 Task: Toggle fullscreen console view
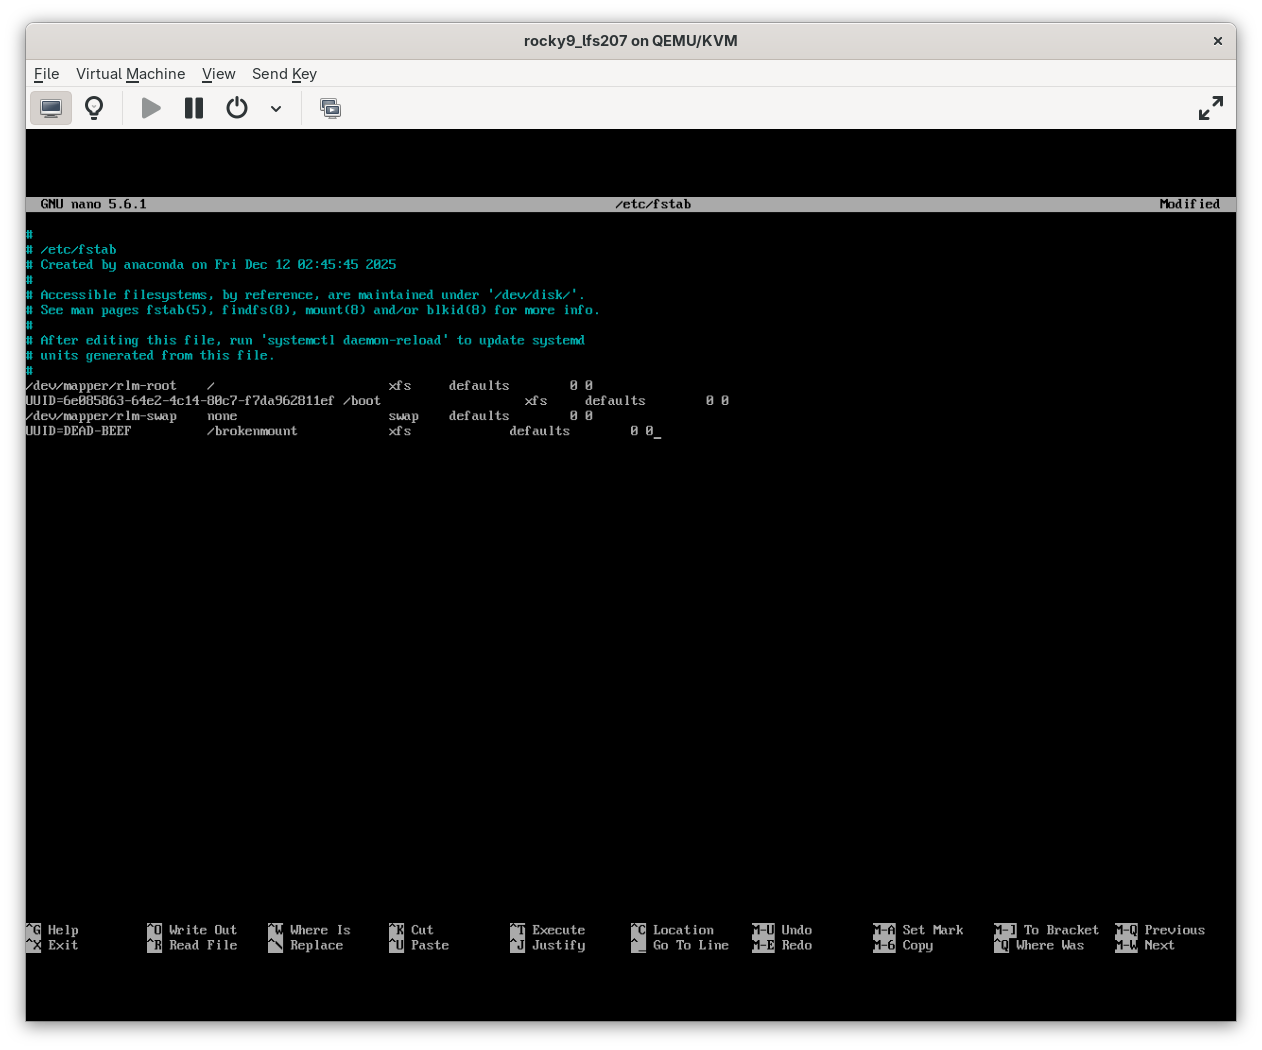(x=1210, y=107)
